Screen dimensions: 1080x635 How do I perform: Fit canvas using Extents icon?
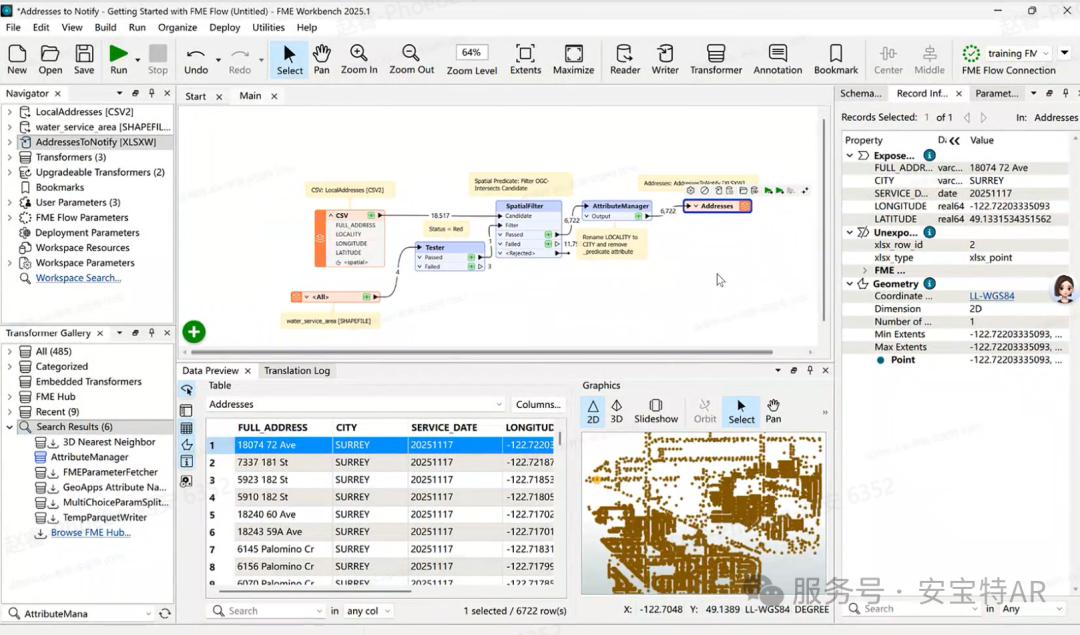pos(526,59)
